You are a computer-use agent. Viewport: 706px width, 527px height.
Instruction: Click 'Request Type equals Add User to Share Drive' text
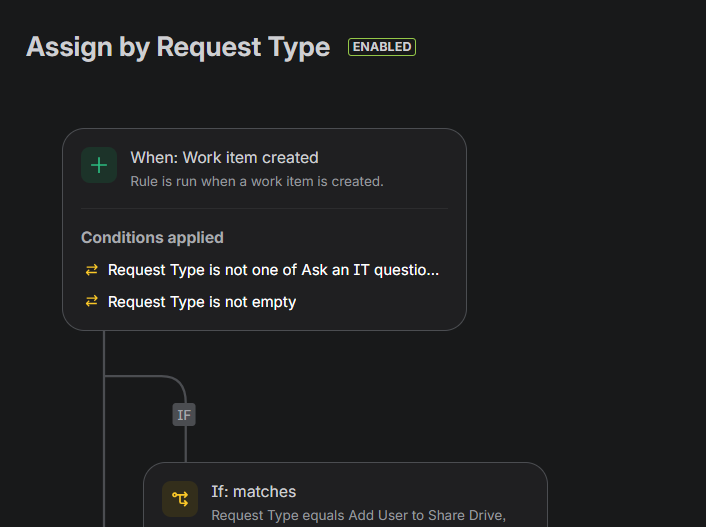tap(358, 515)
